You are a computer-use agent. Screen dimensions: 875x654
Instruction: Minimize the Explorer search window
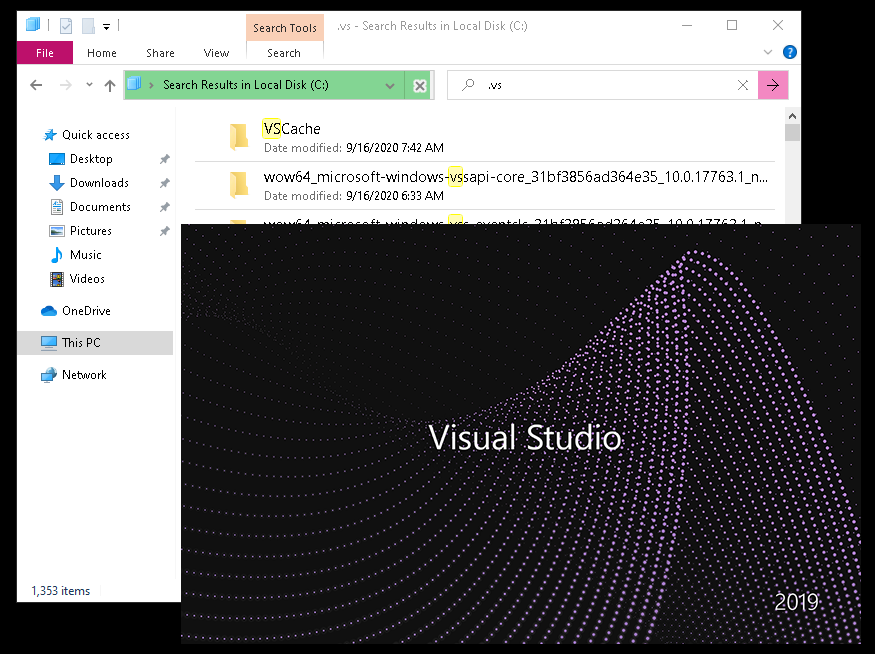click(687, 26)
